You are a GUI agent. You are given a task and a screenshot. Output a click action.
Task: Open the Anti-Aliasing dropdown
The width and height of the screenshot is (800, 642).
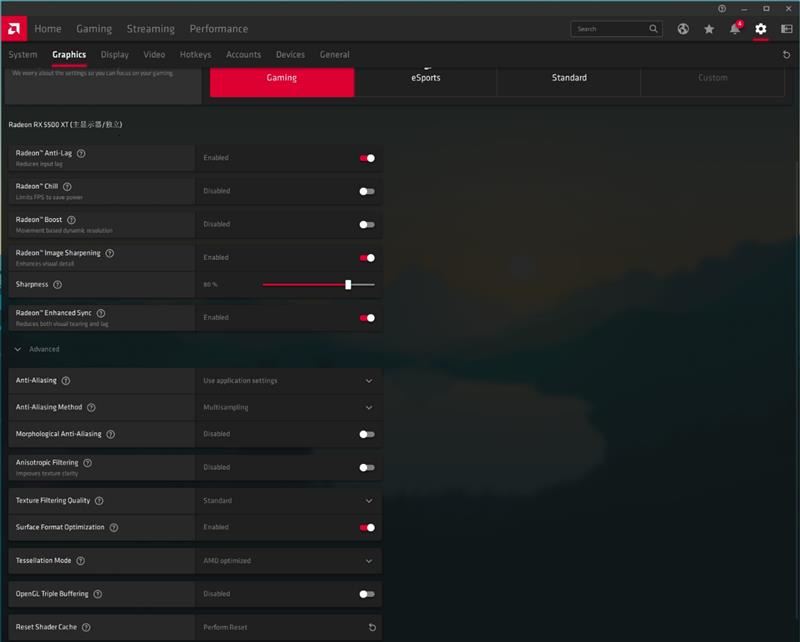tap(288, 381)
